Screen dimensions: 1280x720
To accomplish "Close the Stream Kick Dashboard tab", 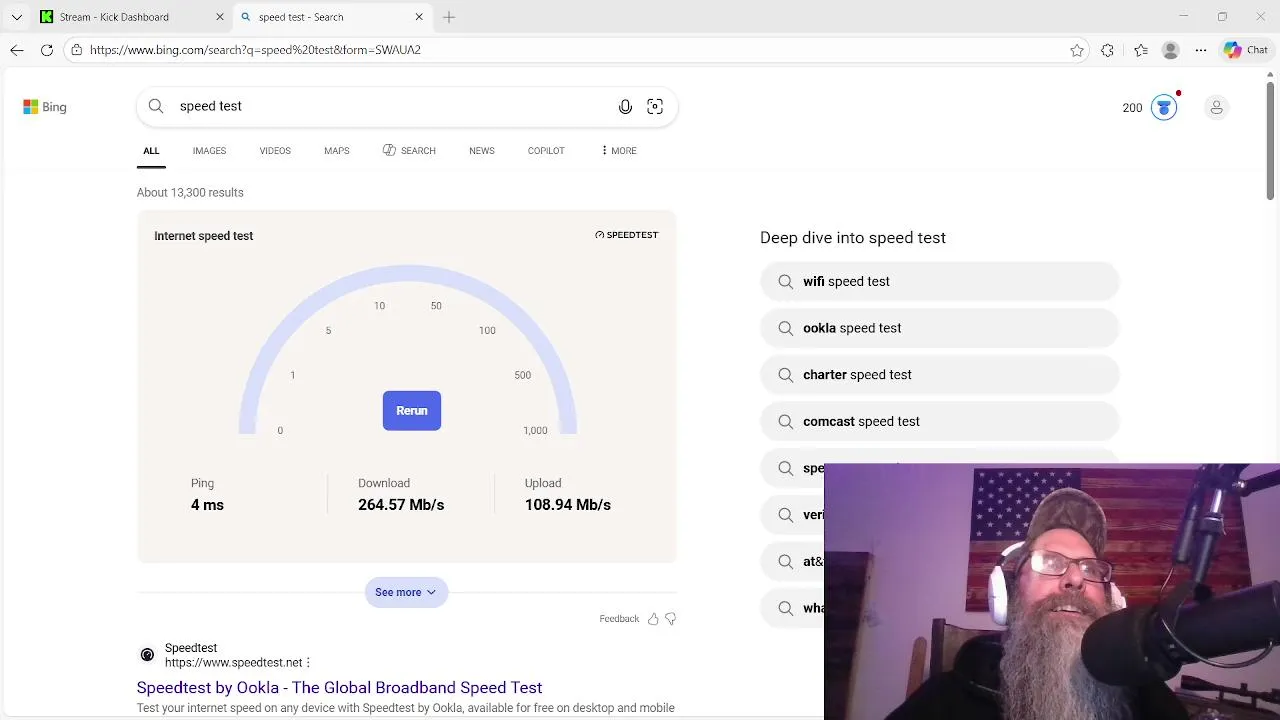I will click(x=220, y=17).
